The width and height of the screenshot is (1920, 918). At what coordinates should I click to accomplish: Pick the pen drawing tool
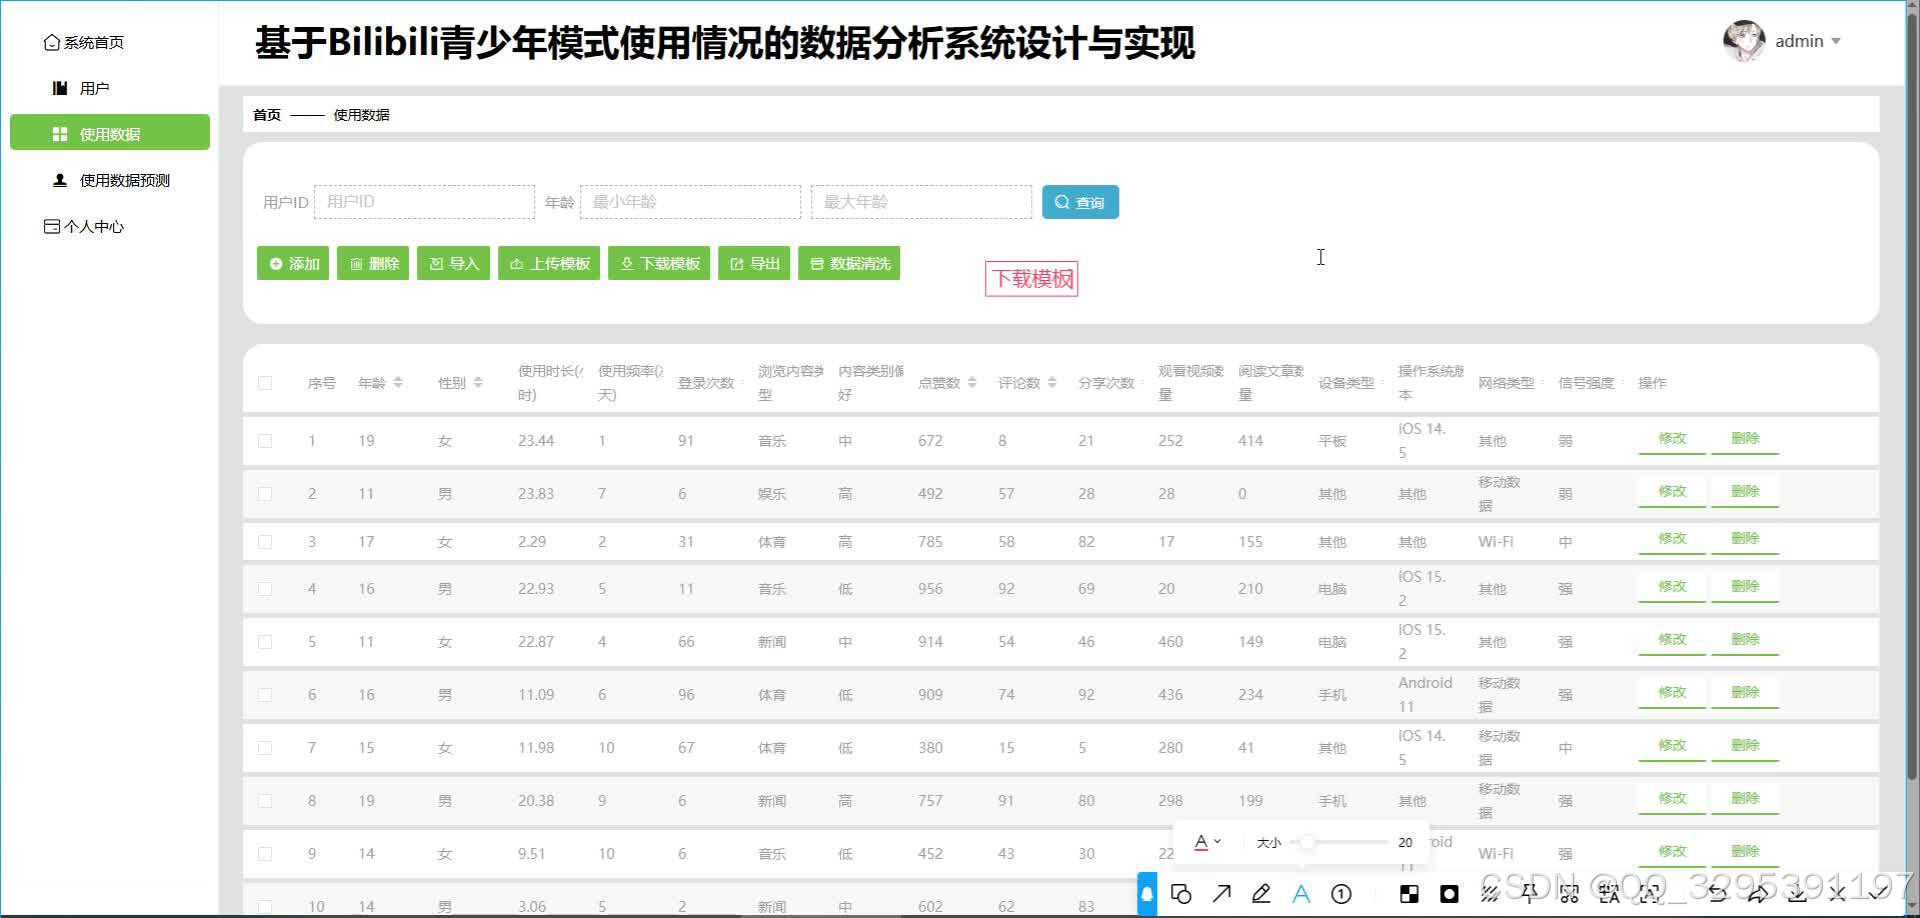click(1261, 894)
